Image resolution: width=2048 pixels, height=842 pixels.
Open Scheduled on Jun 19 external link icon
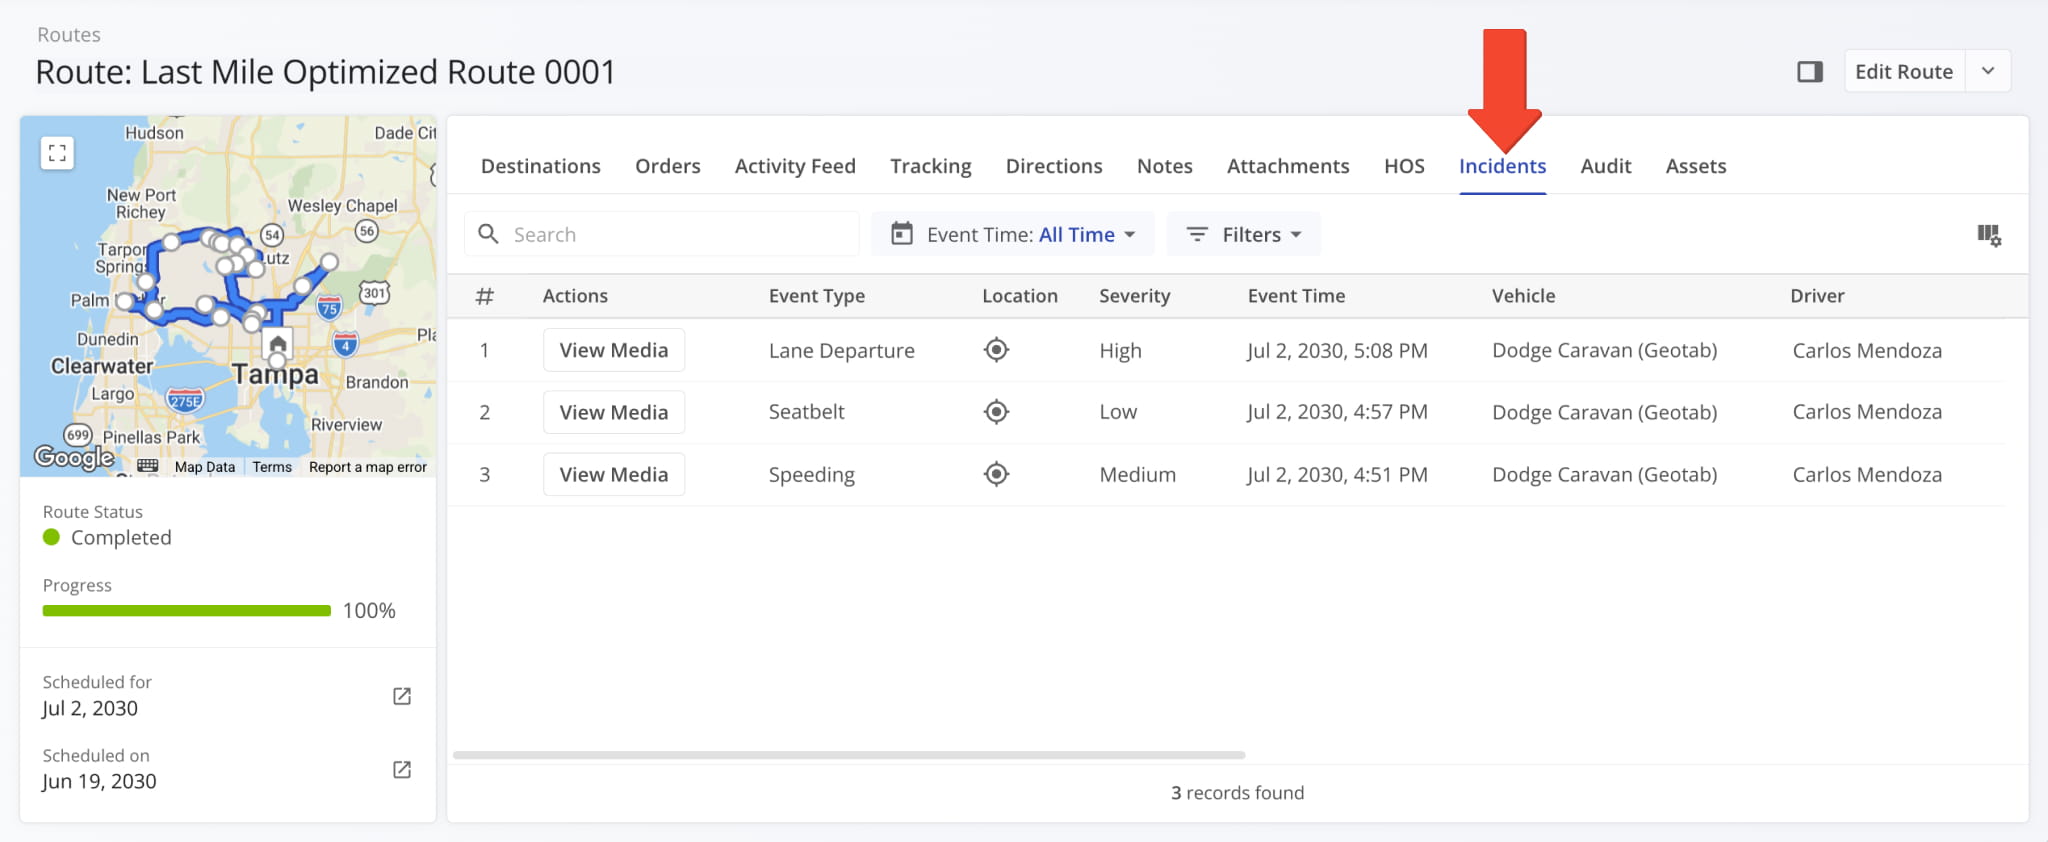click(x=402, y=769)
